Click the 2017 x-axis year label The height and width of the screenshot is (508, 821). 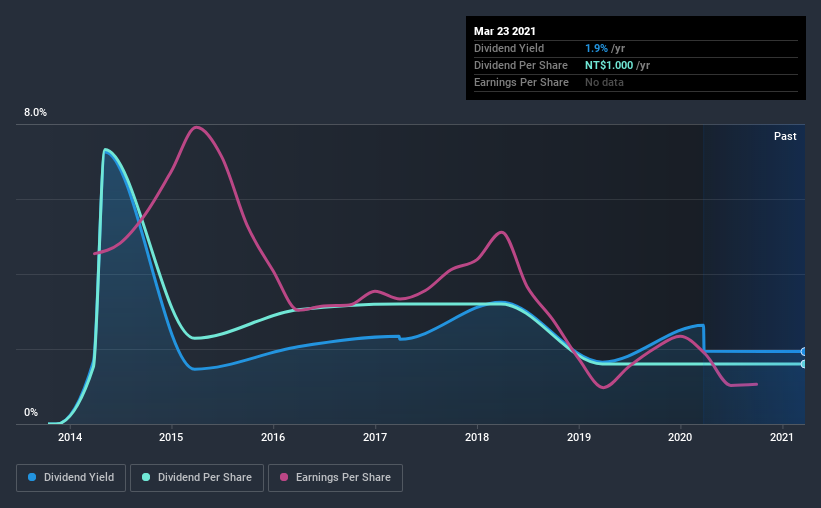pyautogui.click(x=375, y=437)
